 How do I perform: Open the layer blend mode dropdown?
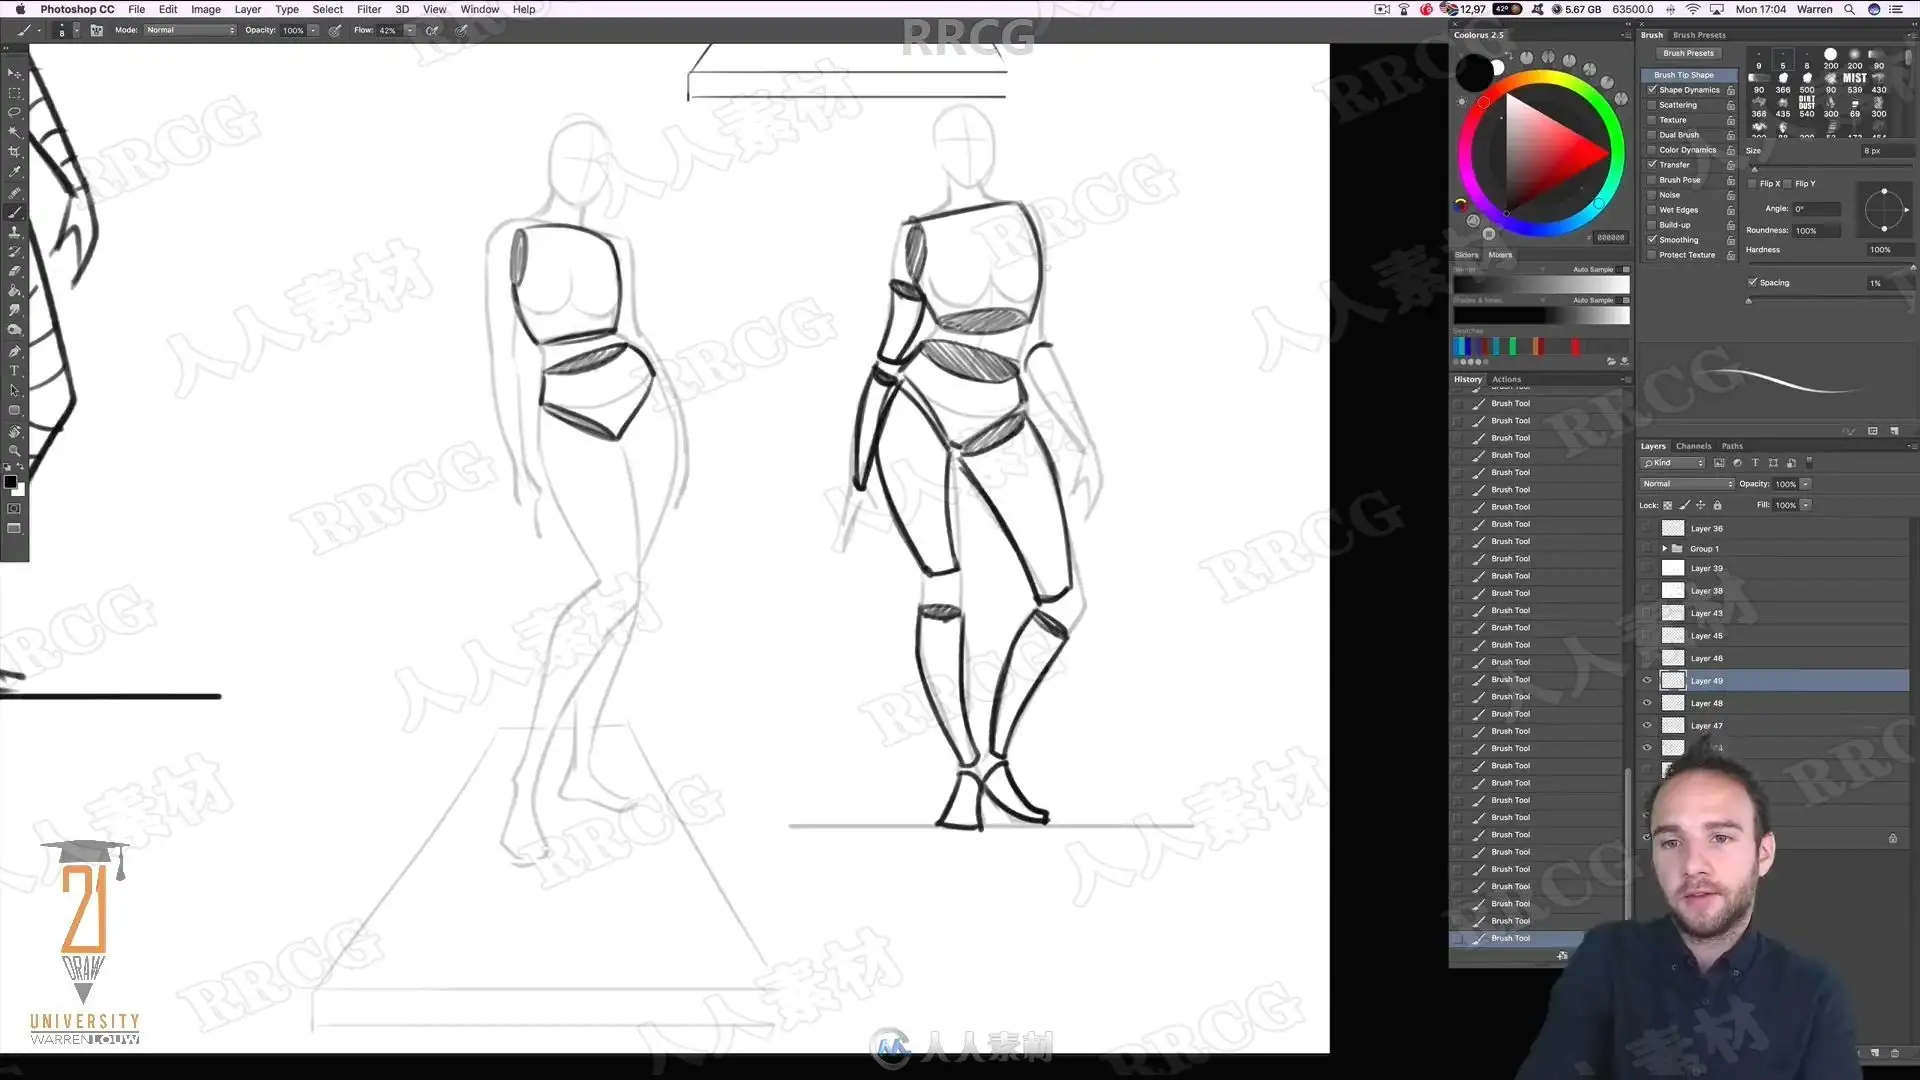pyautogui.click(x=1687, y=484)
